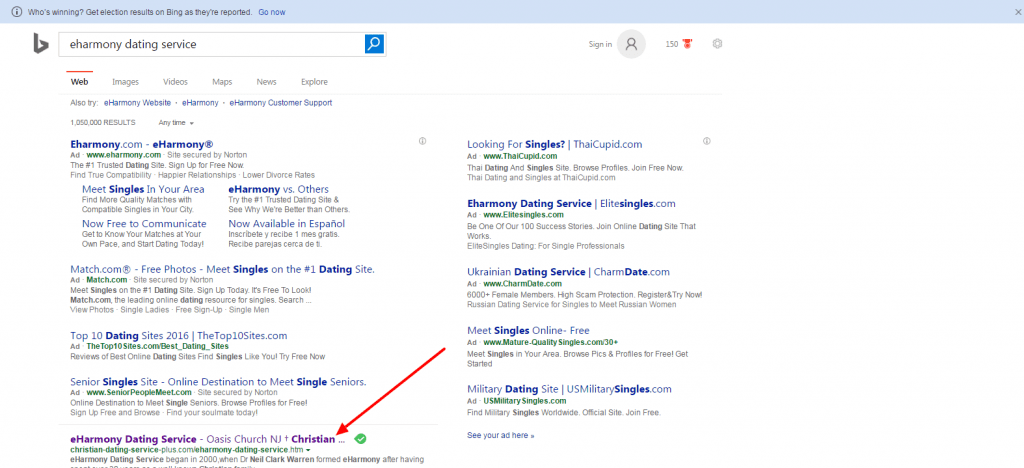The image size is (1024, 468).
Task: Open Meet Singles Online- Free ad
Action: coord(528,330)
